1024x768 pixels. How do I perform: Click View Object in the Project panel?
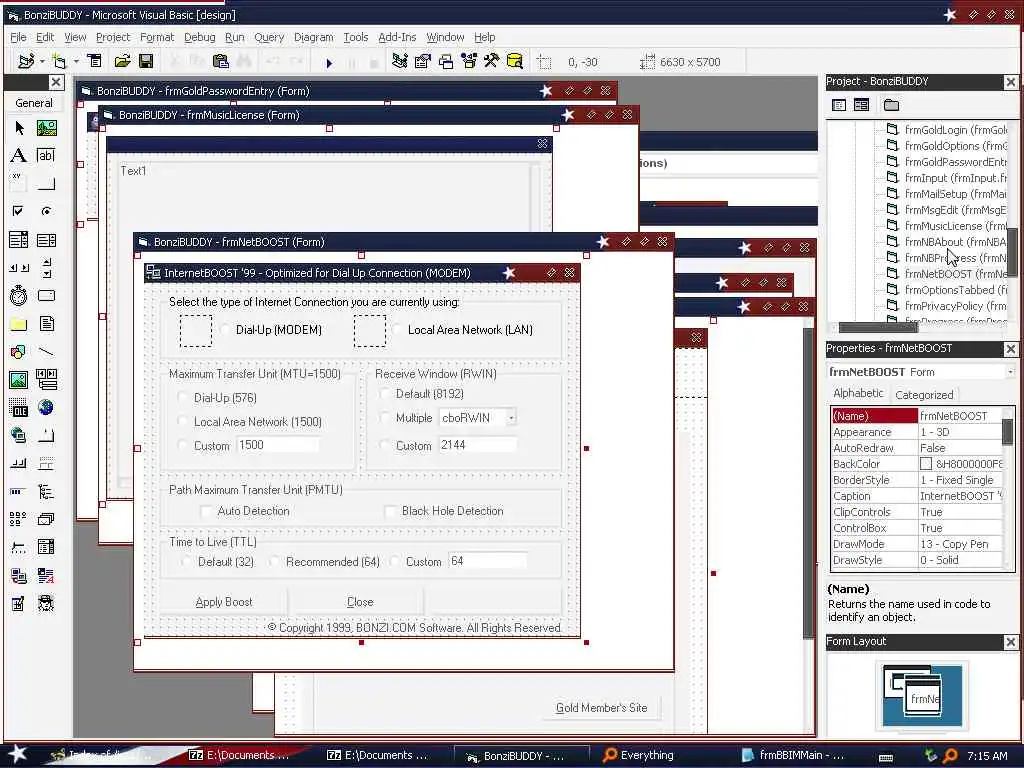click(861, 105)
